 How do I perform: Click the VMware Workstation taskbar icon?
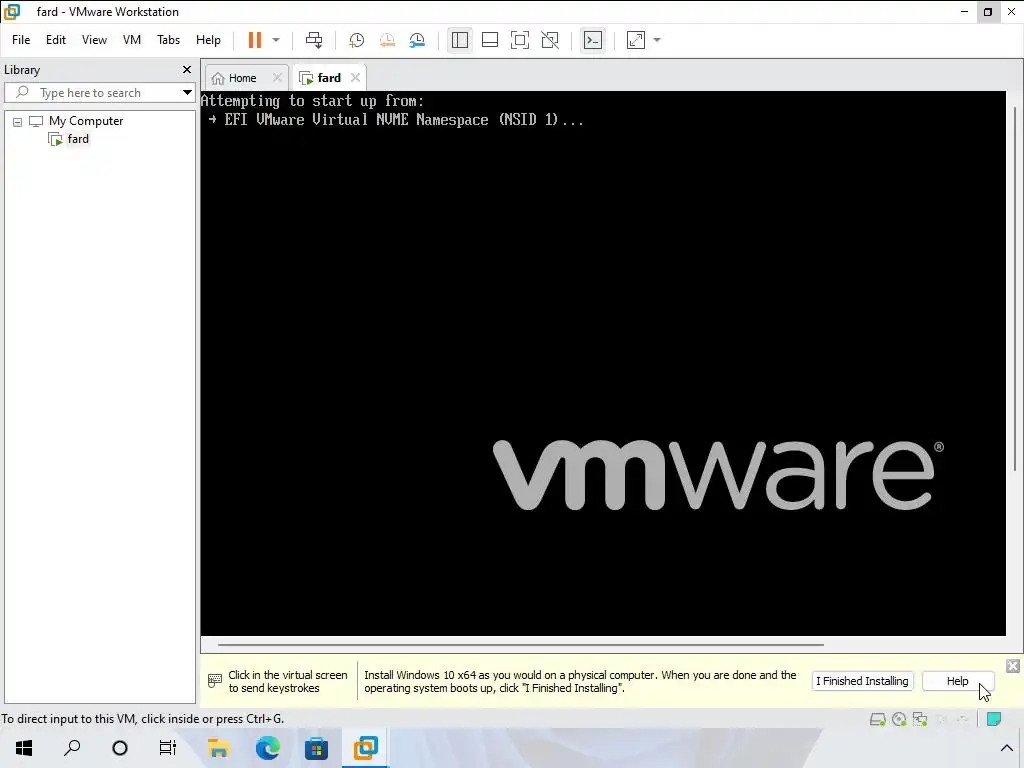tap(366, 748)
